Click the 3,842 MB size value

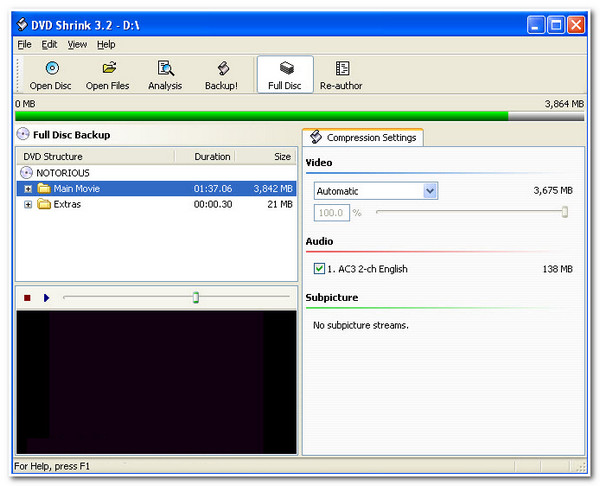[x=273, y=189]
